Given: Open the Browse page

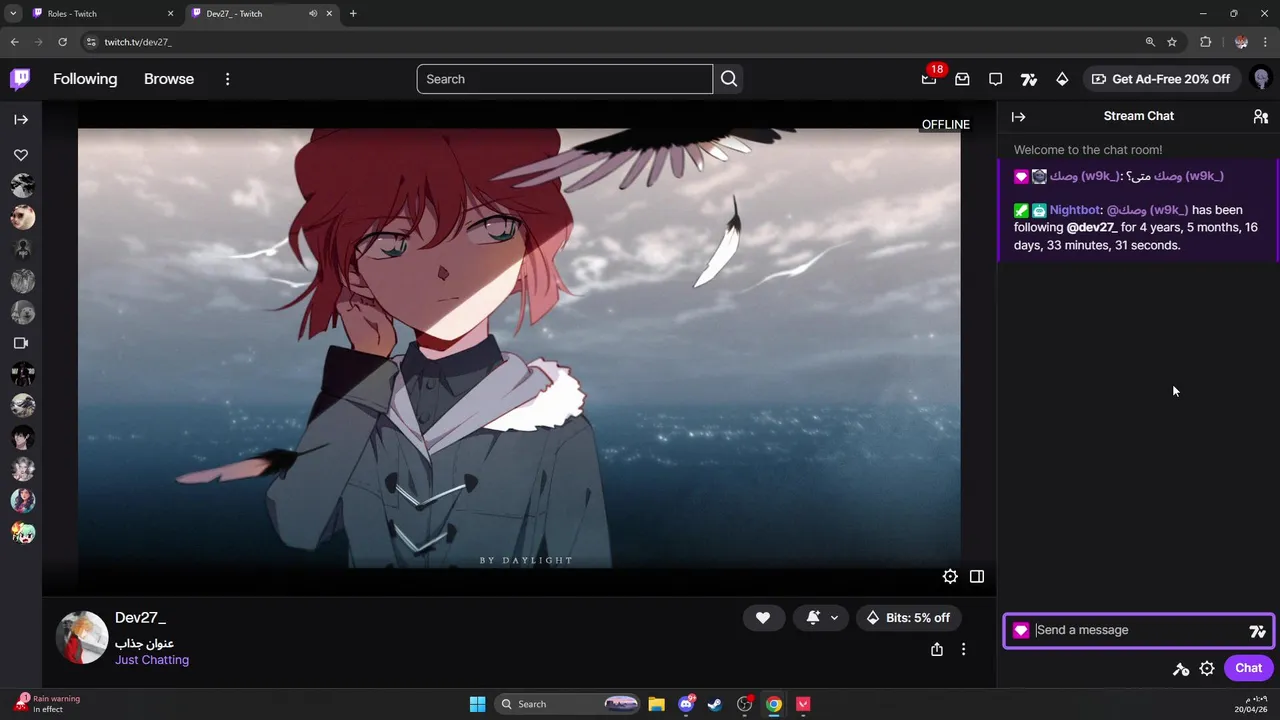Looking at the screenshot, I should 169,79.
